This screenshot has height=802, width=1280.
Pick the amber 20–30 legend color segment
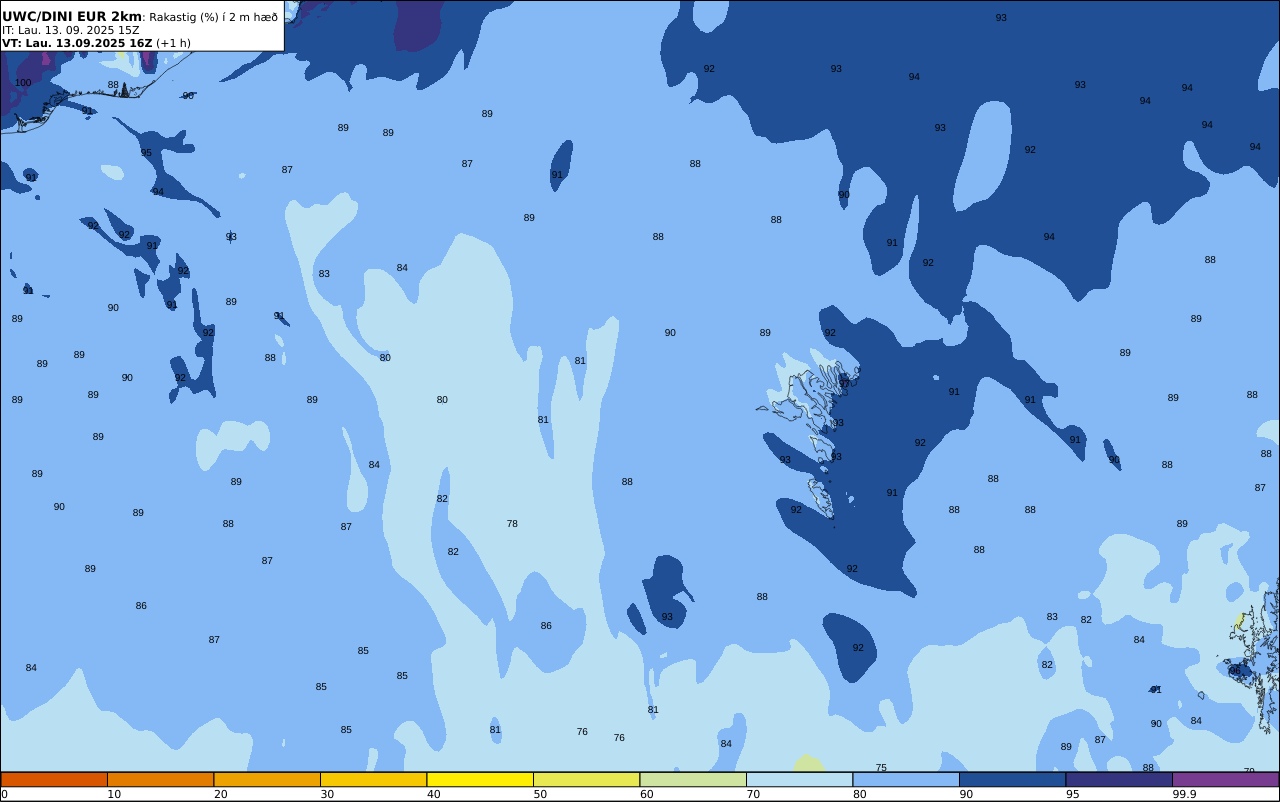(x=267, y=779)
